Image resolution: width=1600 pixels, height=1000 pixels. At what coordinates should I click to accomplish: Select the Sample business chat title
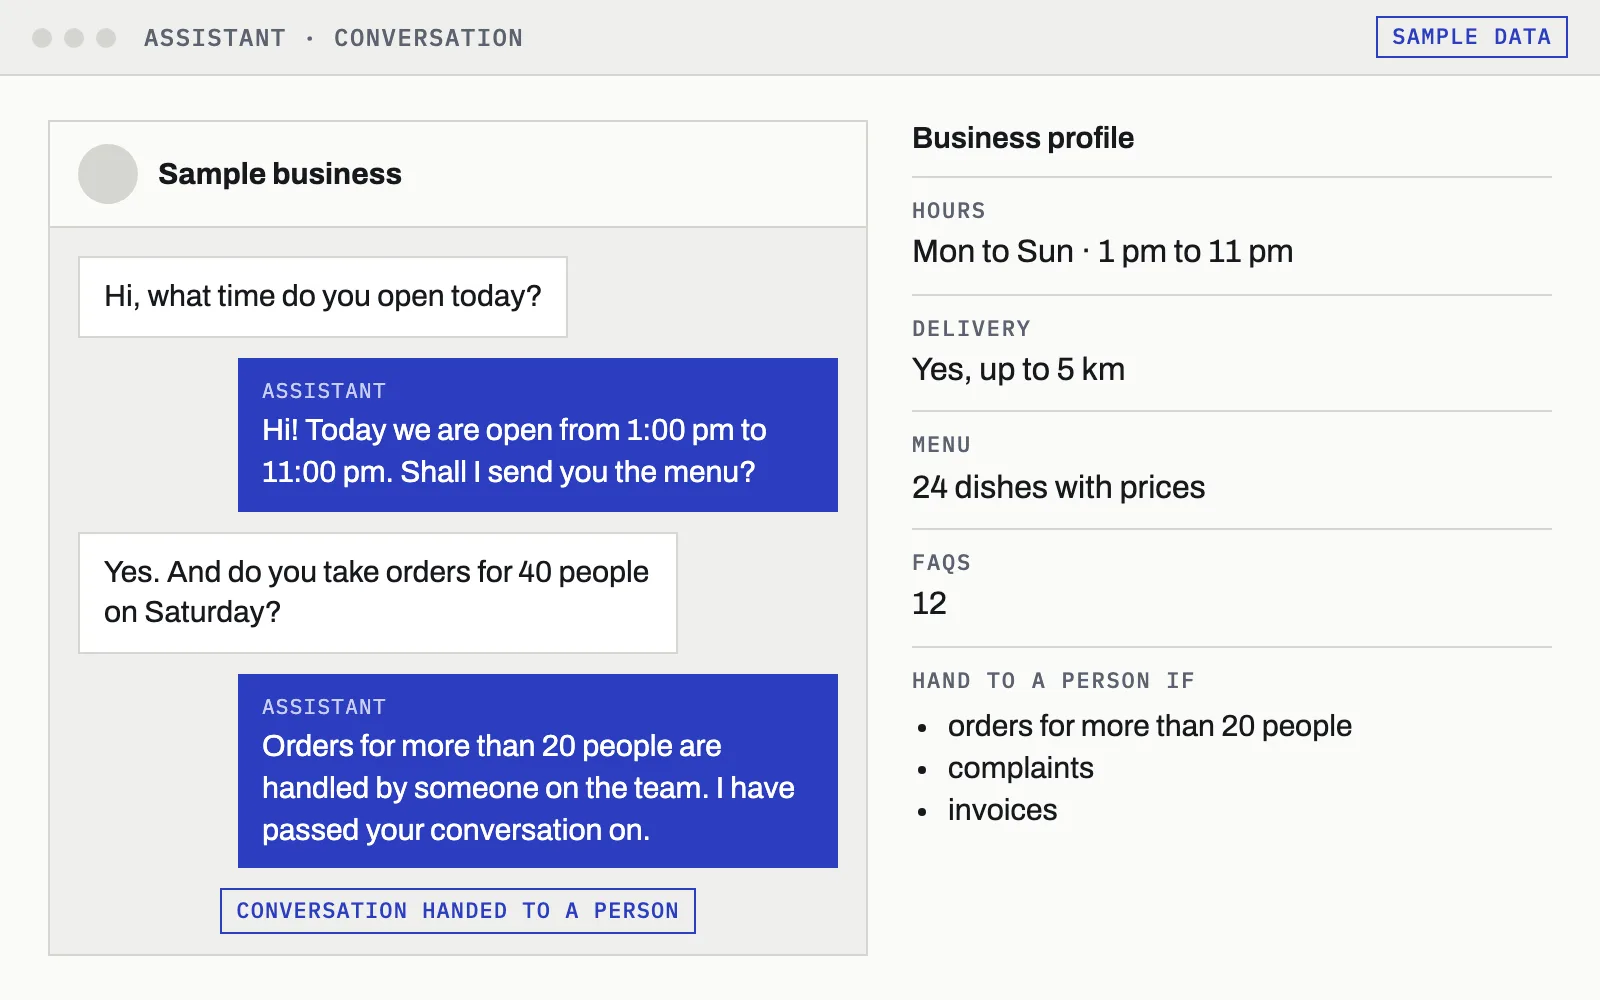point(280,174)
